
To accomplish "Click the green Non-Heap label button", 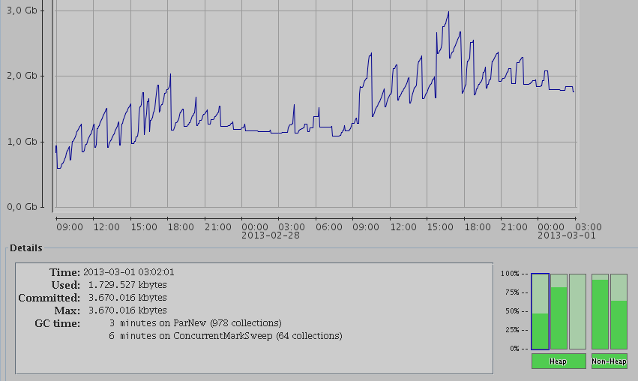I will [609, 361].
